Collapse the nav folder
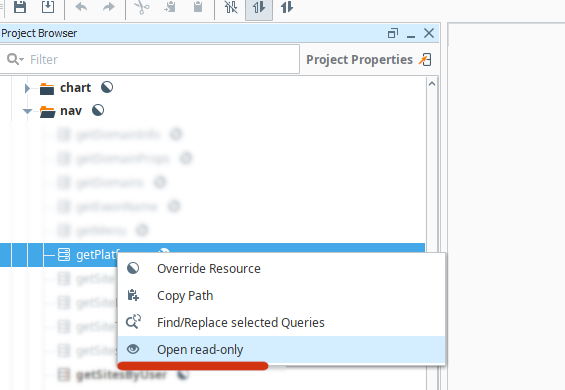The width and height of the screenshot is (565, 390). point(27,111)
